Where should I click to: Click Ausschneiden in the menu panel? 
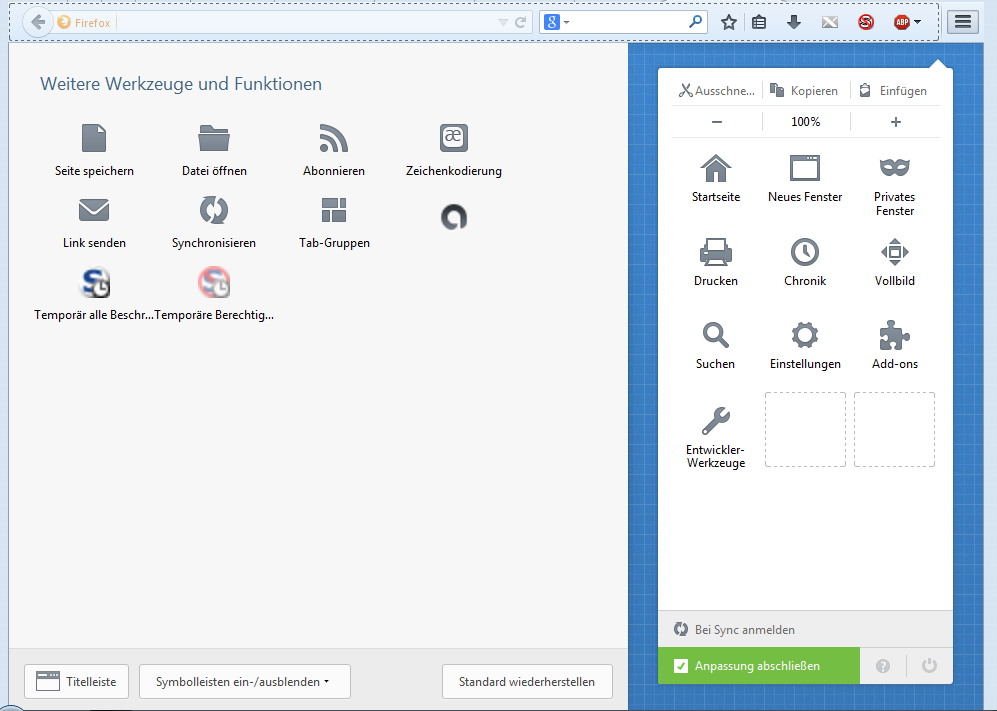[717, 91]
